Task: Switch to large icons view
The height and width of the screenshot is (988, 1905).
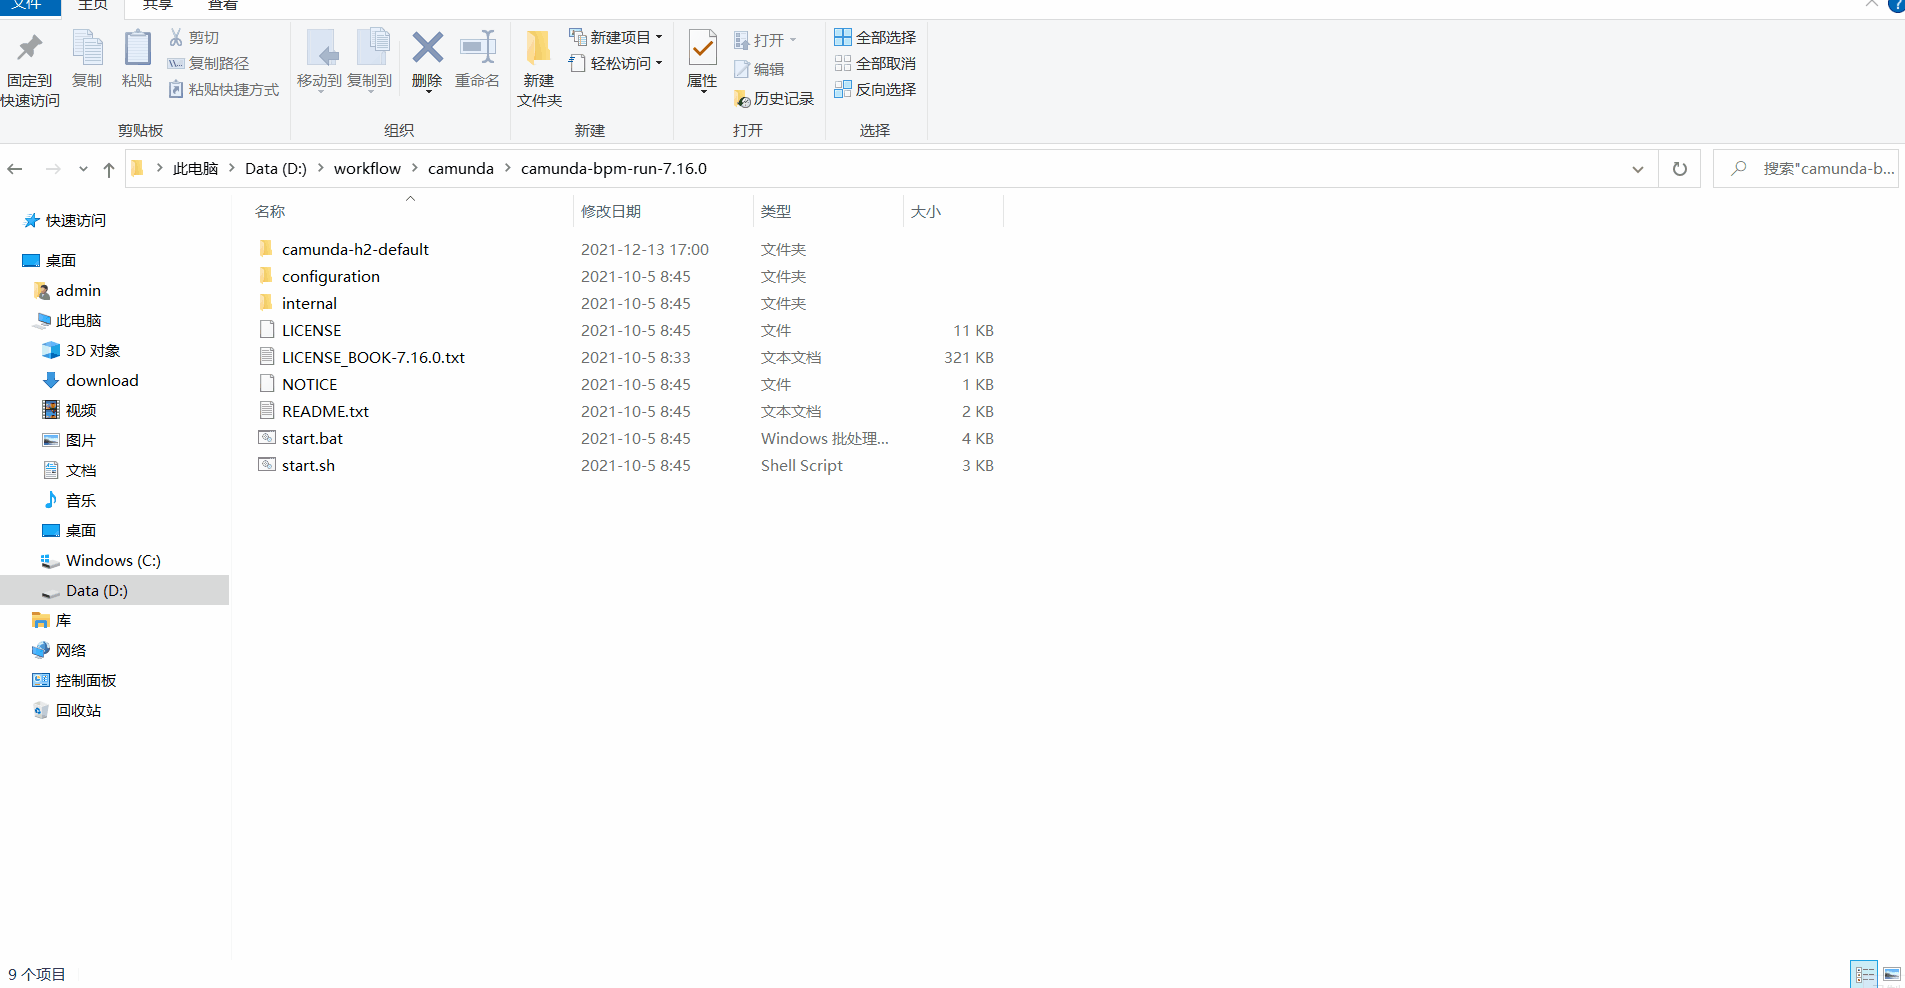Action: click(x=1891, y=974)
